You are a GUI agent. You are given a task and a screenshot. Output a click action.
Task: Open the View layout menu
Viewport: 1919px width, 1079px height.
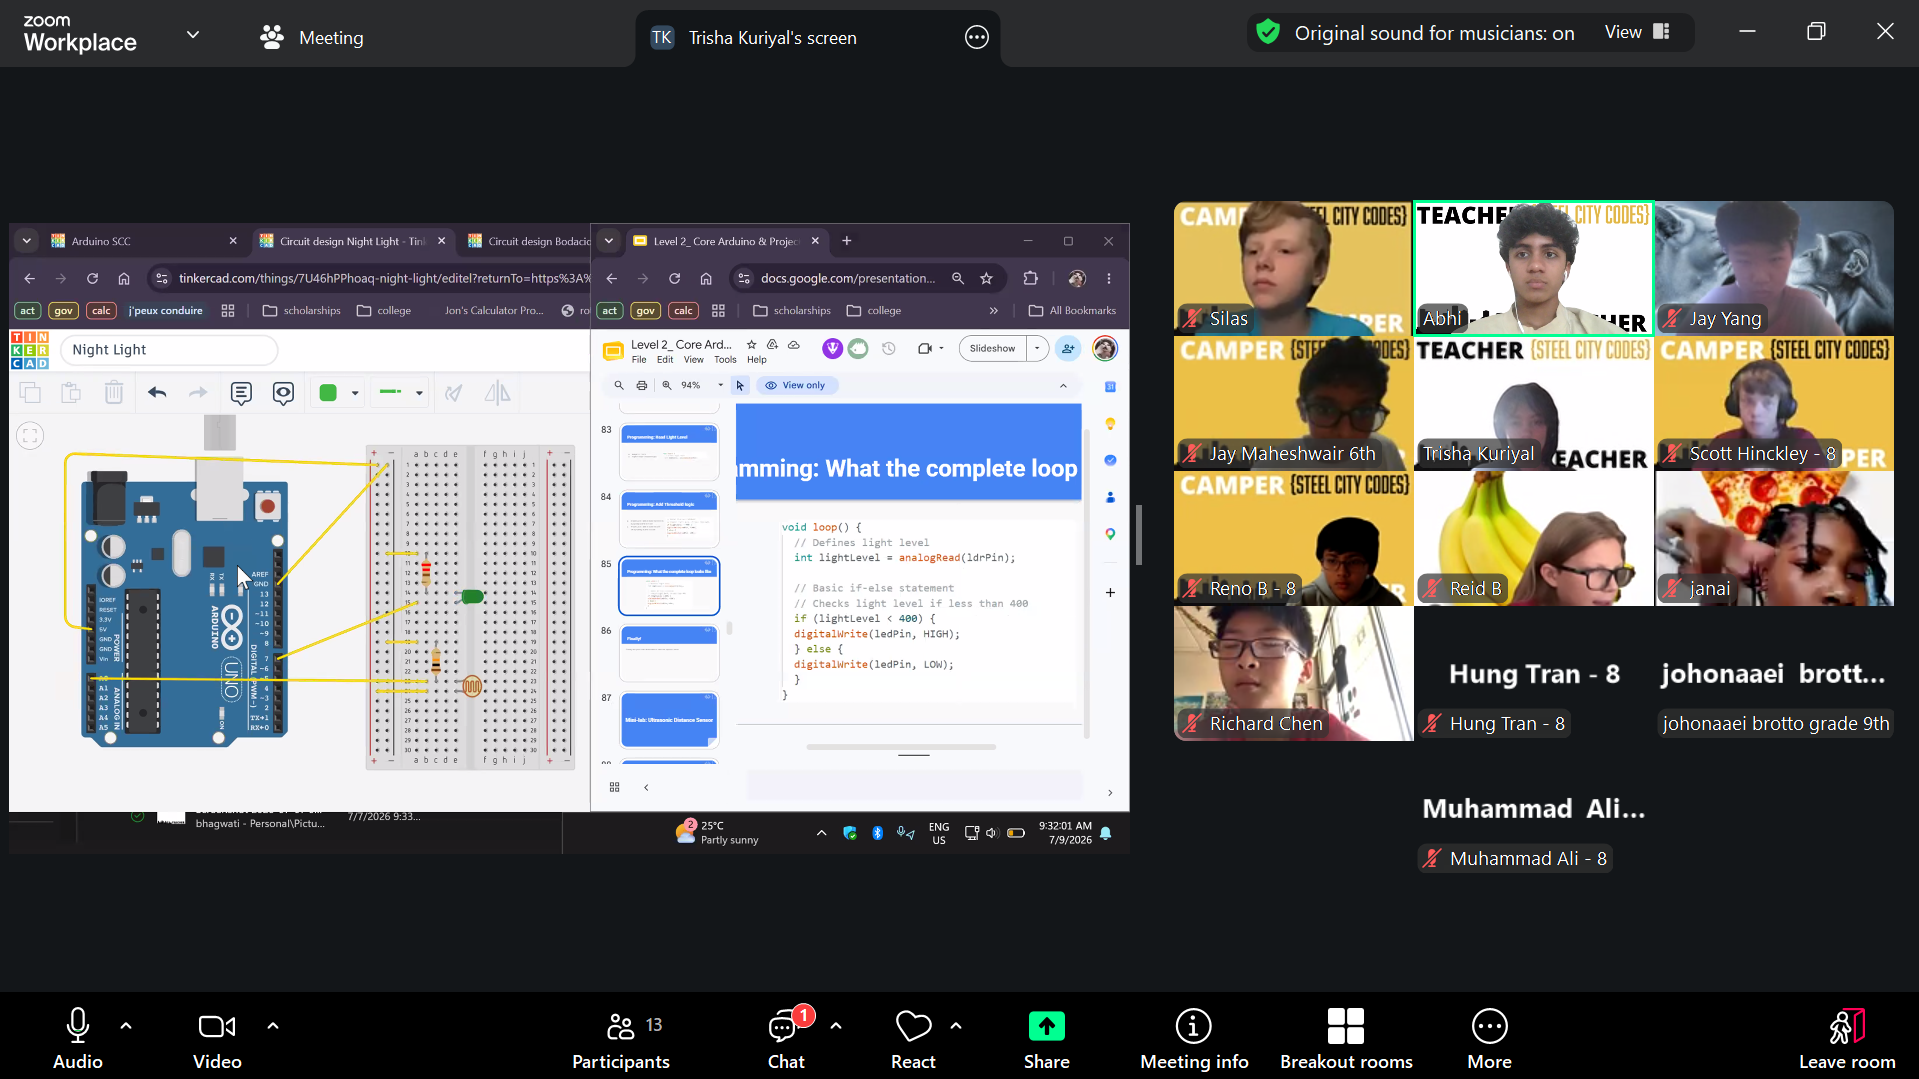(1637, 32)
